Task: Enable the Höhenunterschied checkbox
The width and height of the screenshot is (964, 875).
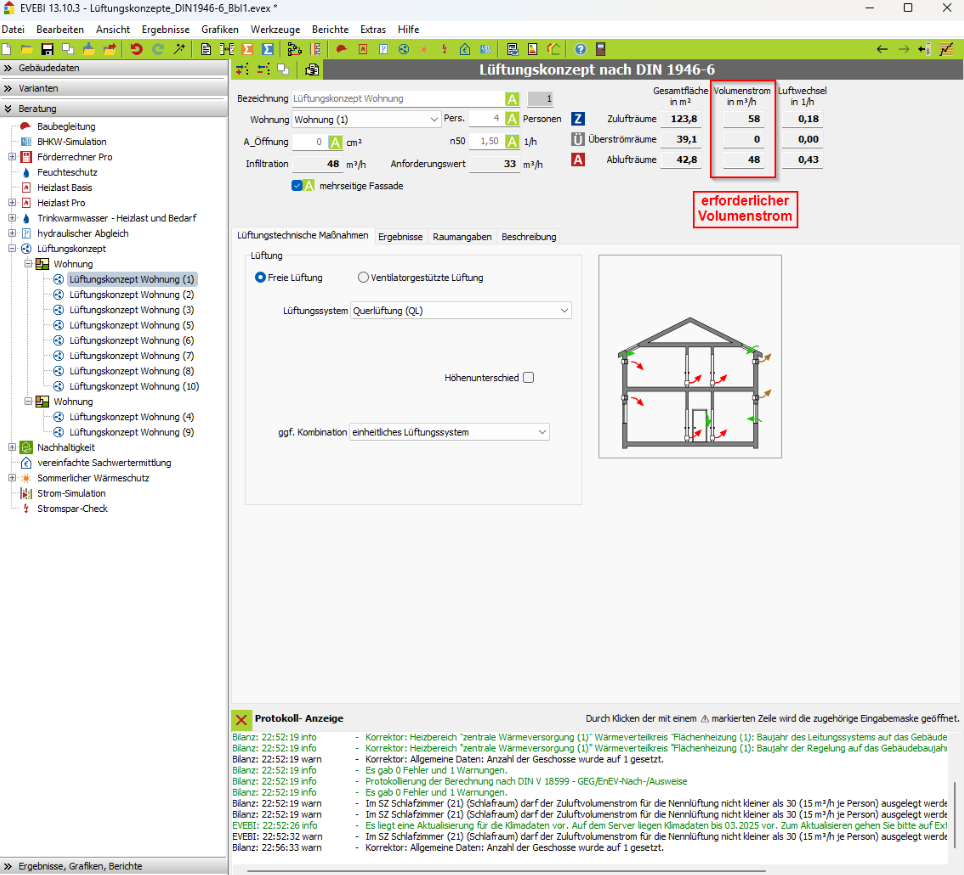Action: [528, 378]
